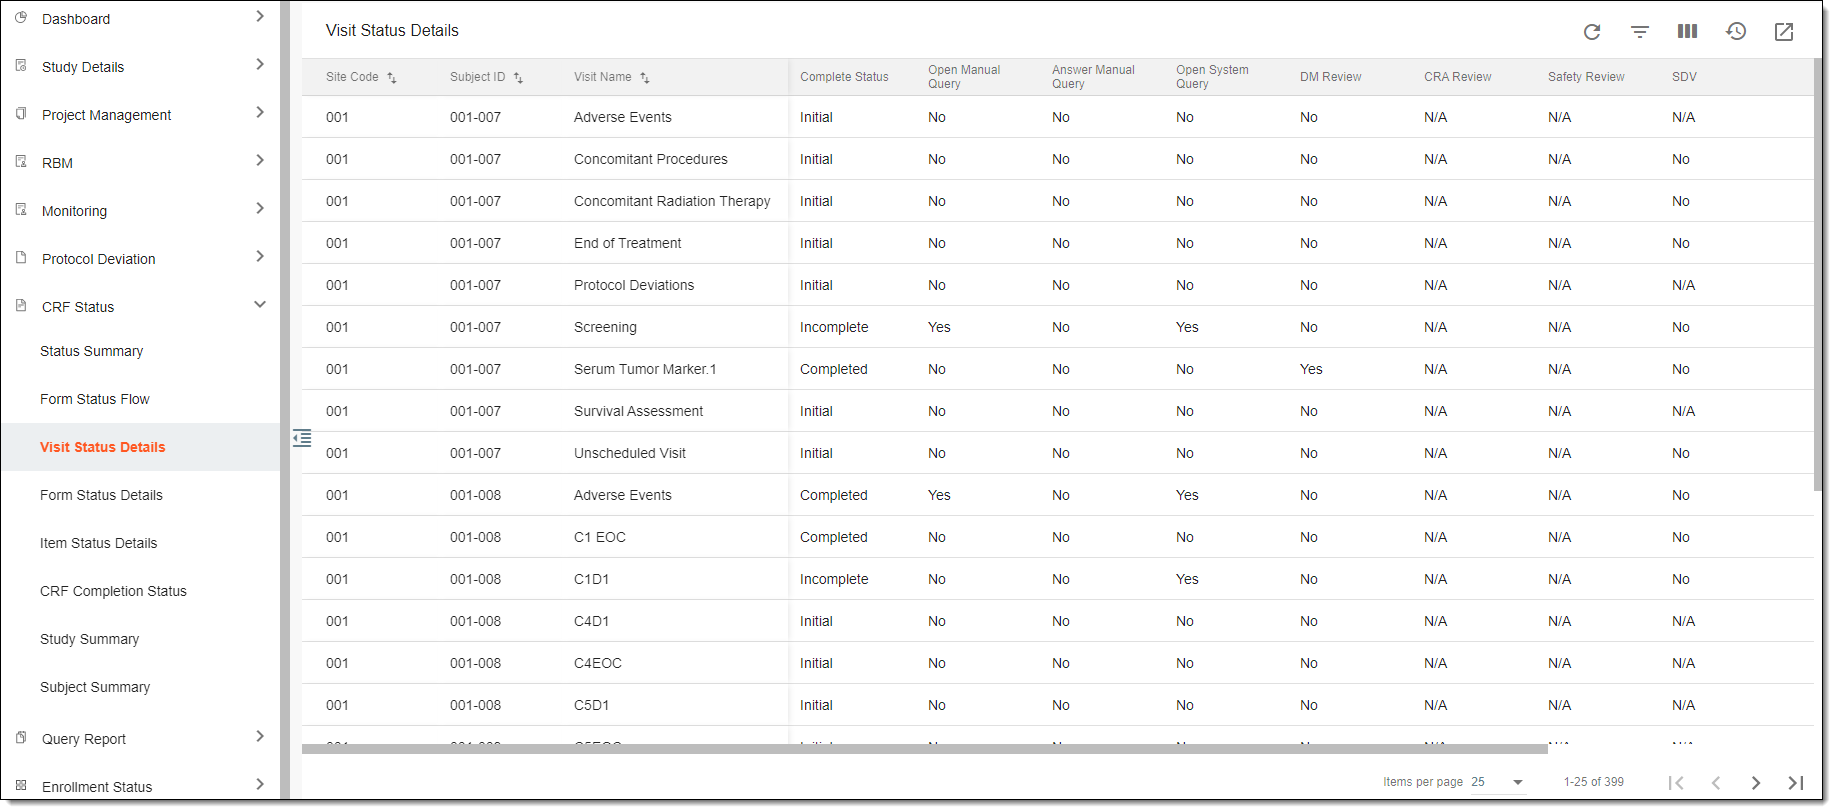Expand the RBM chevron

coord(260,160)
